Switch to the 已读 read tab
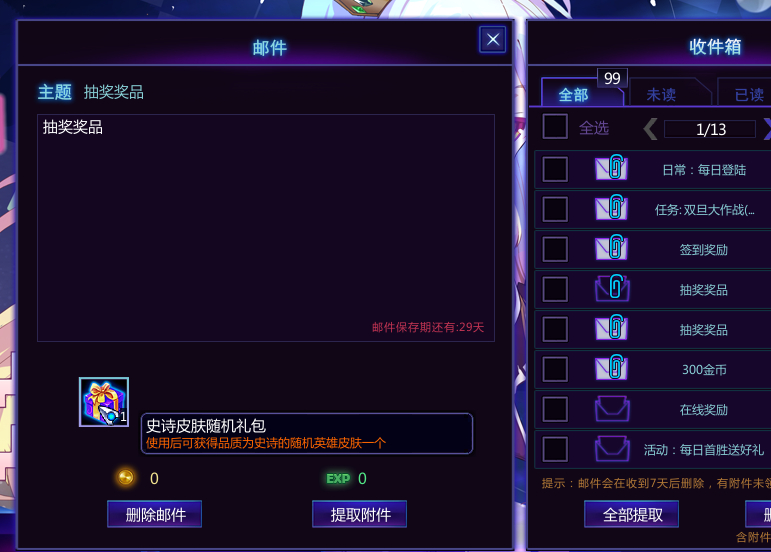 pyautogui.click(x=744, y=92)
